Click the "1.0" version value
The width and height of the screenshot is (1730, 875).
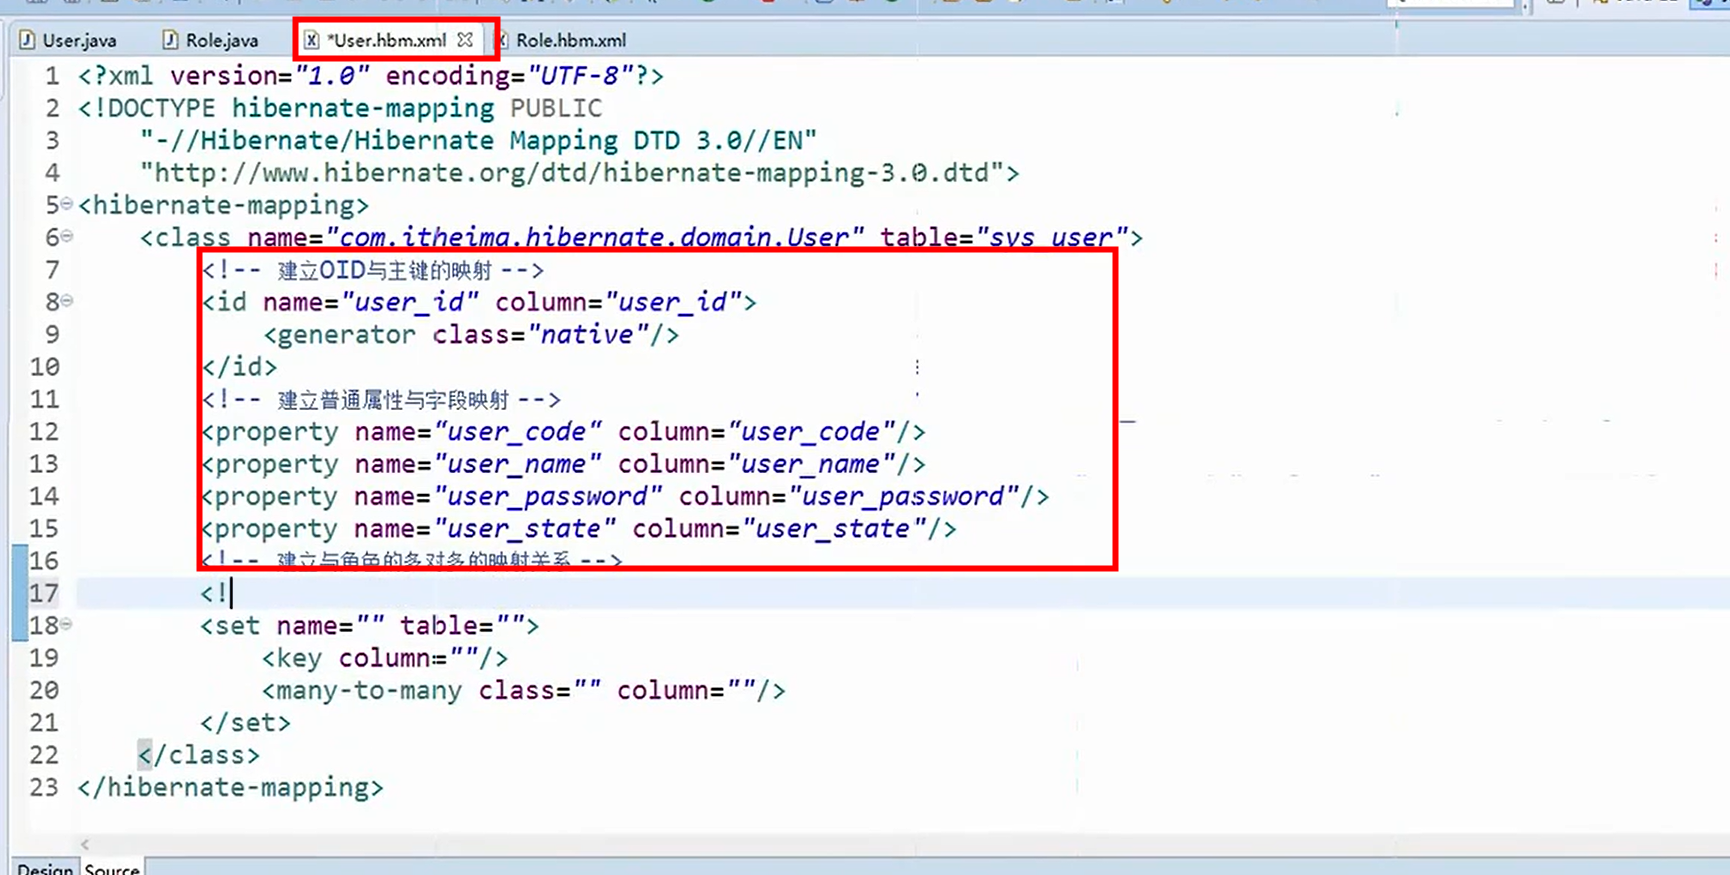[x=333, y=76]
